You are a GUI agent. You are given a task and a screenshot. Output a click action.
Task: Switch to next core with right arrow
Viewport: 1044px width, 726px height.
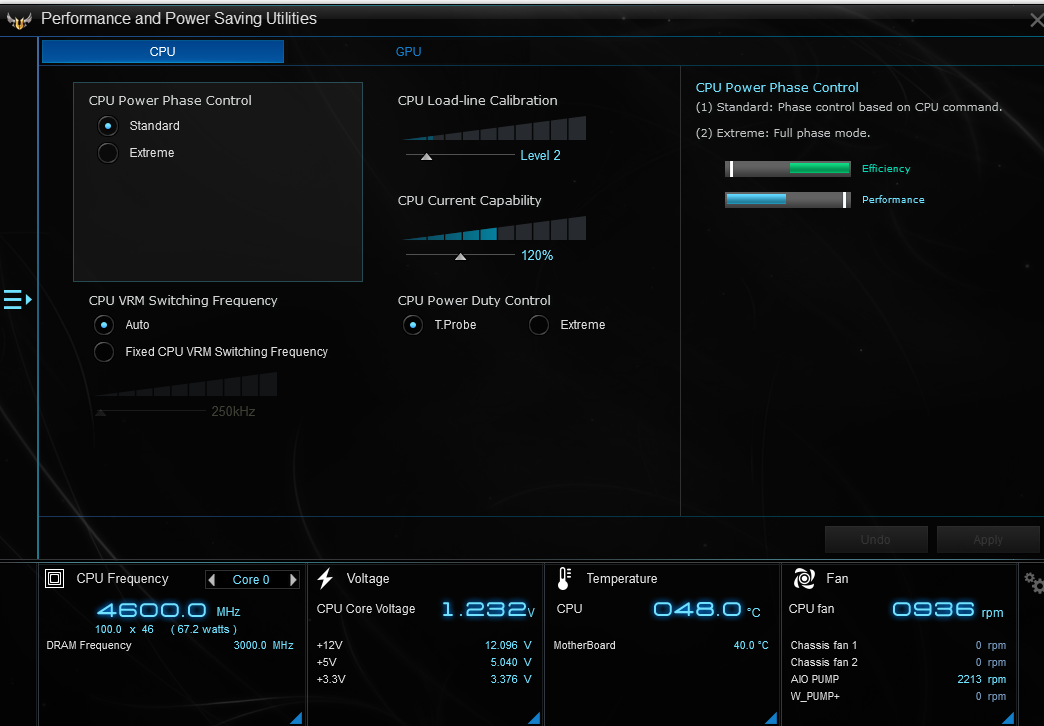tap(293, 579)
